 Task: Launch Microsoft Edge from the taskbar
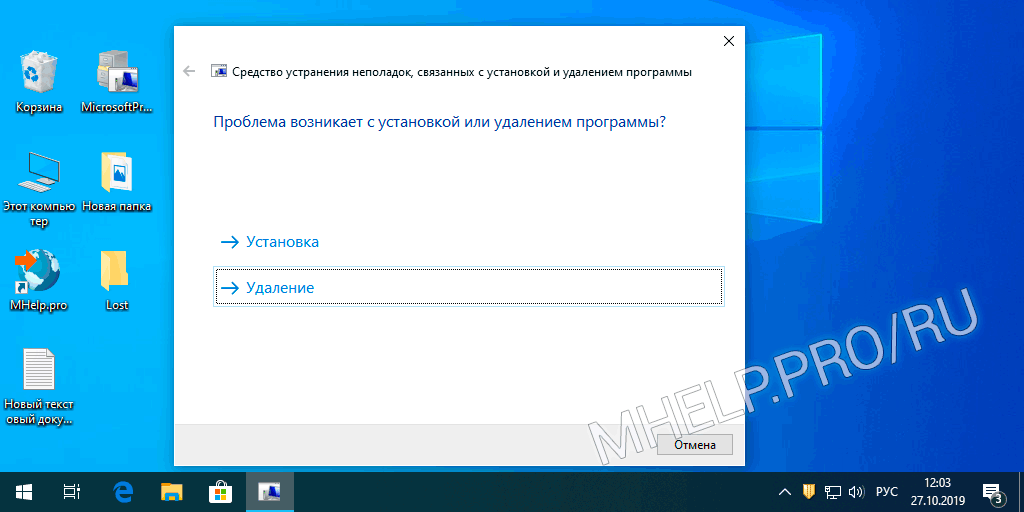[123, 492]
